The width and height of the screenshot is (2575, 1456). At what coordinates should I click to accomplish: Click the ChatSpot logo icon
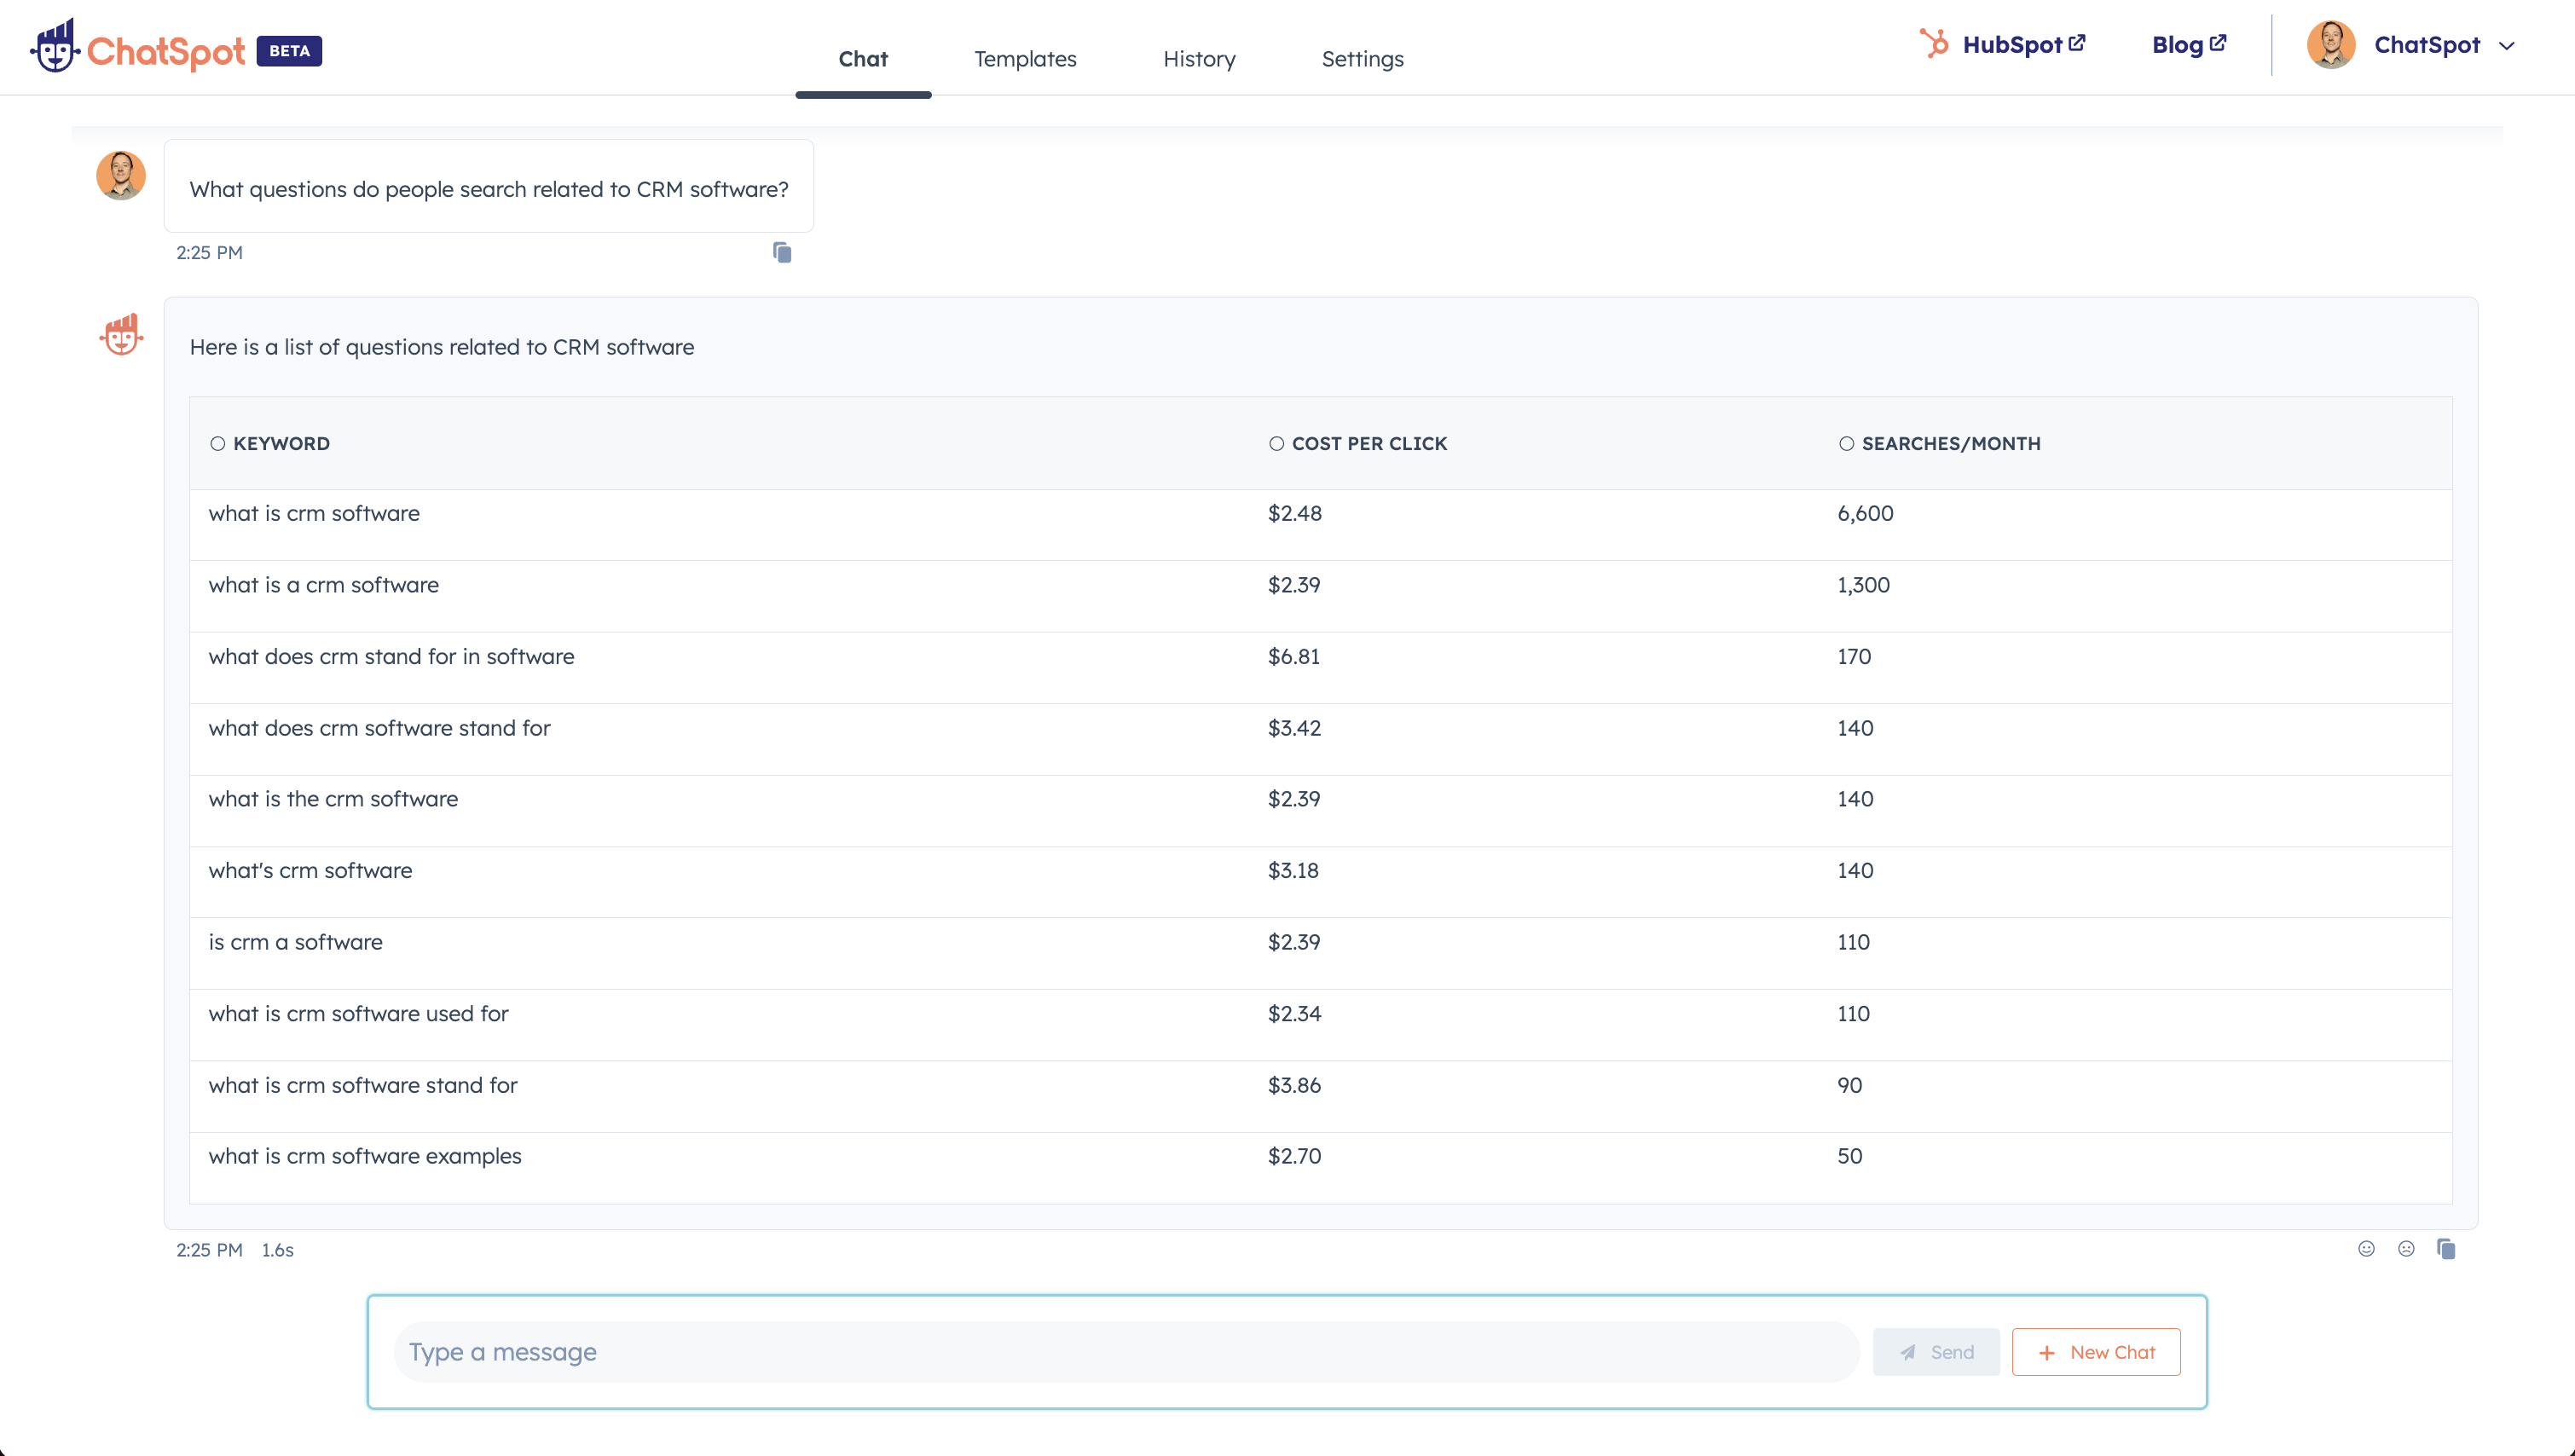(x=55, y=48)
